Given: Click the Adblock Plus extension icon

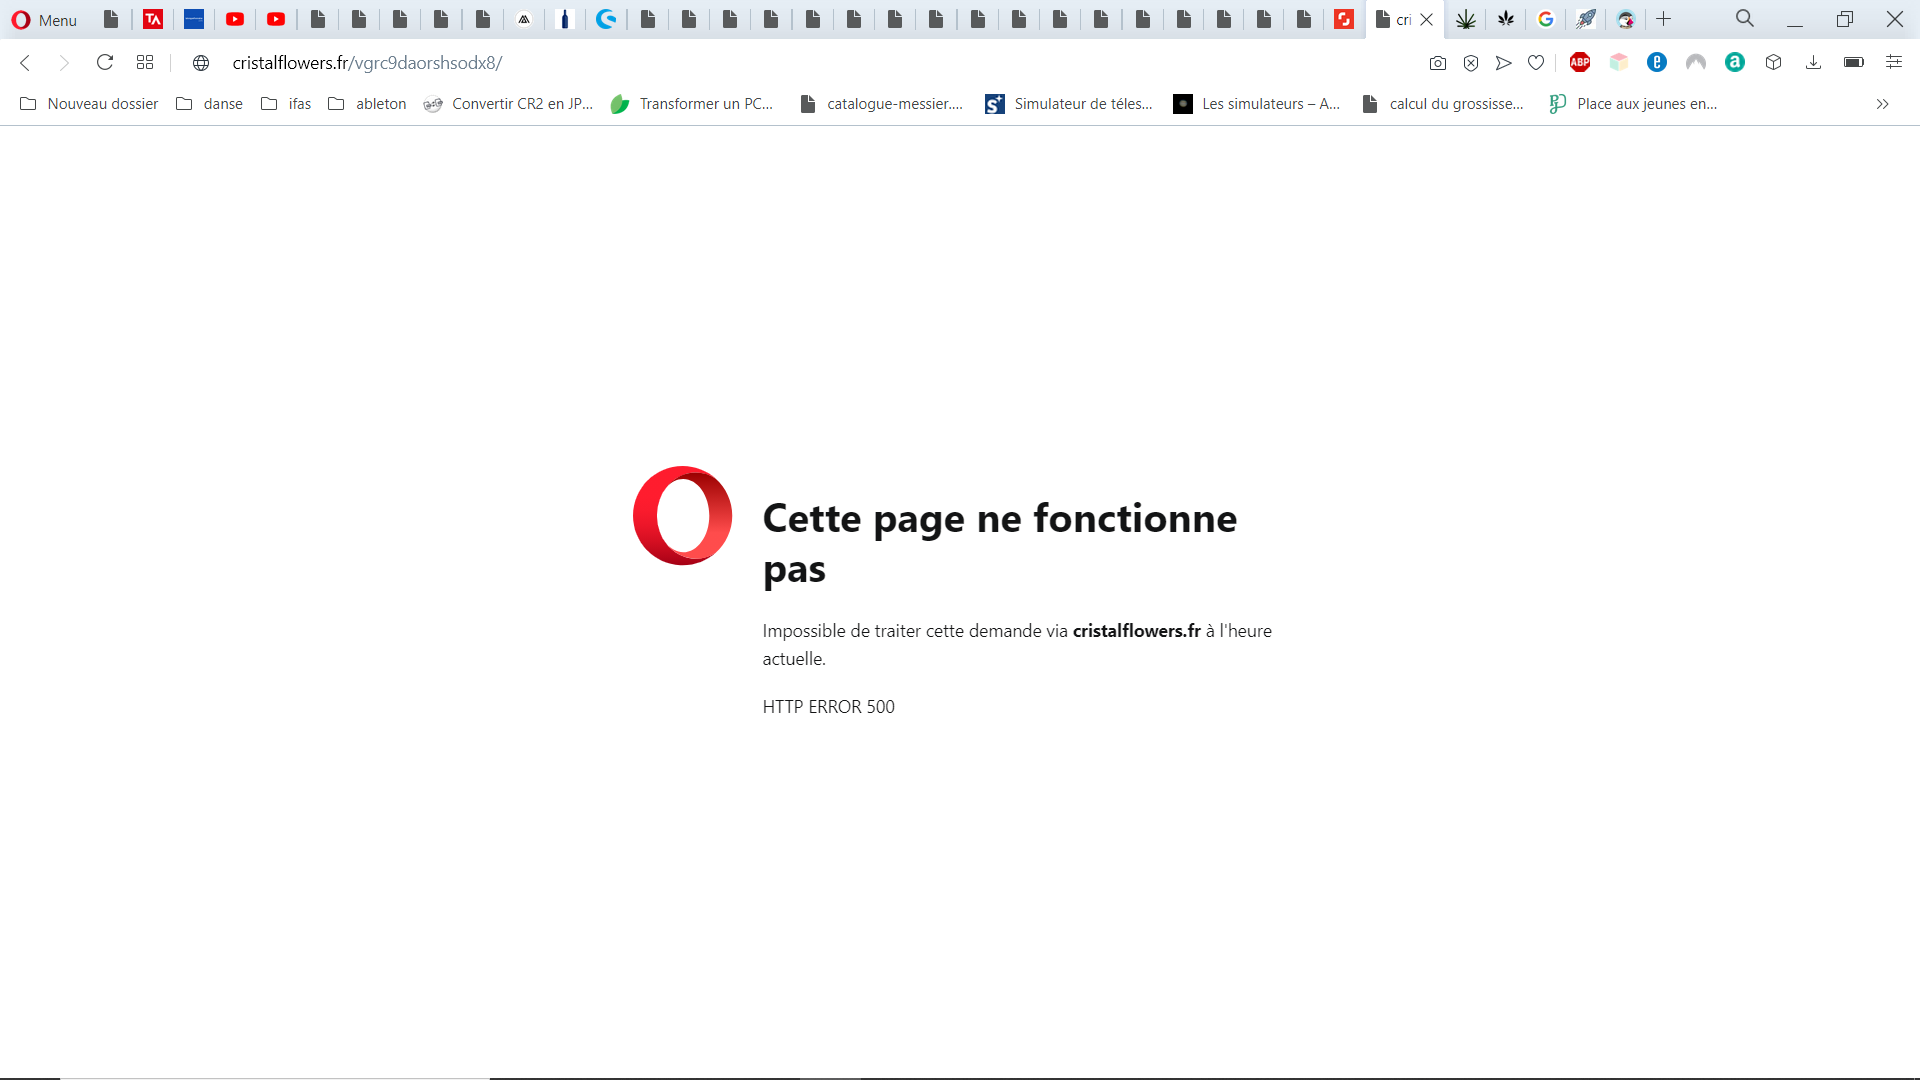Looking at the screenshot, I should (x=1580, y=62).
